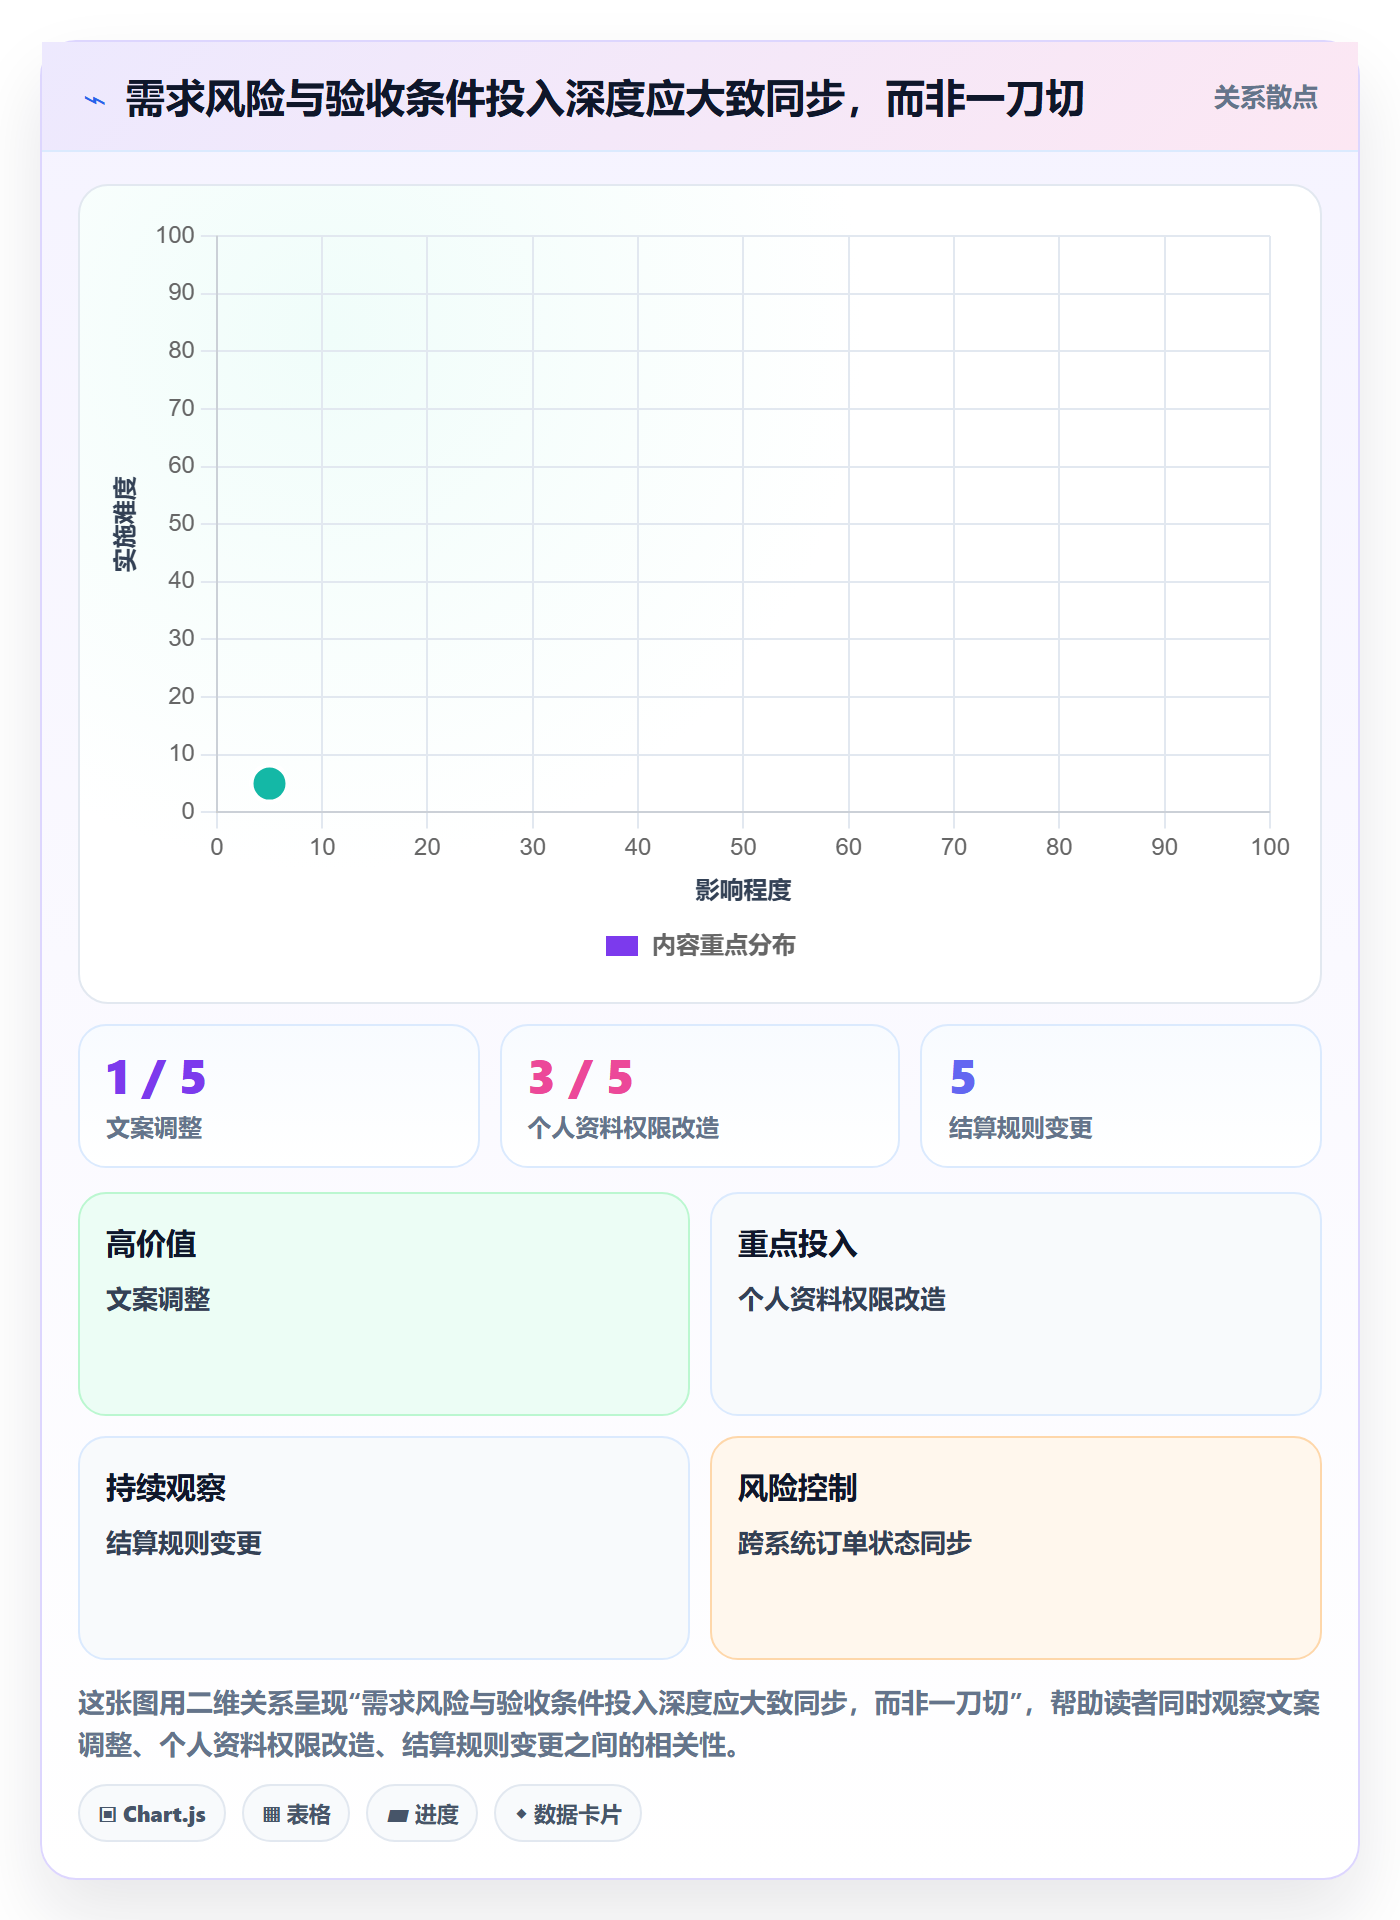Screen dimensions: 1400x1920
Task: Click the 数据卡片 tag
Action: [x=568, y=1814]
